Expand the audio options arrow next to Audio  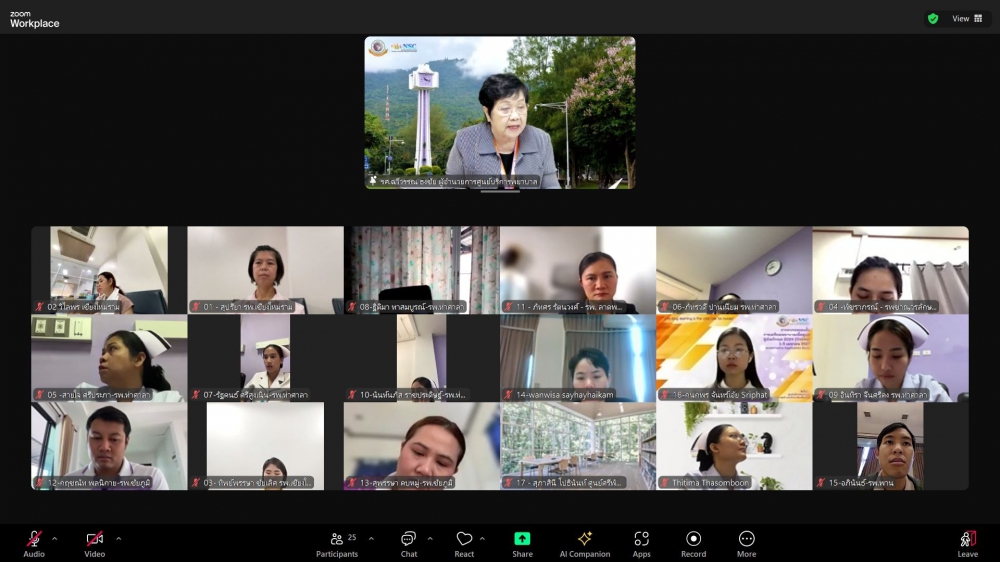[x=54, y=538]
